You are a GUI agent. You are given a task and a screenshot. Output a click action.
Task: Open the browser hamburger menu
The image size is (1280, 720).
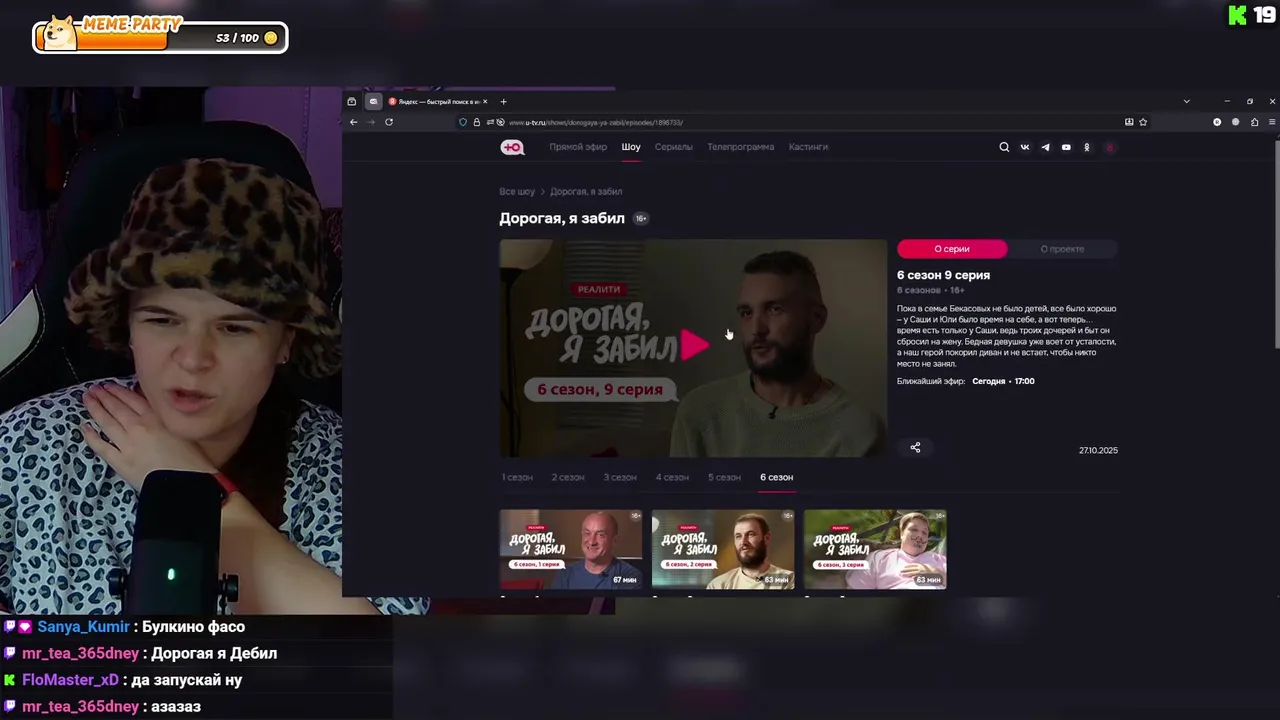[1272, 122]
